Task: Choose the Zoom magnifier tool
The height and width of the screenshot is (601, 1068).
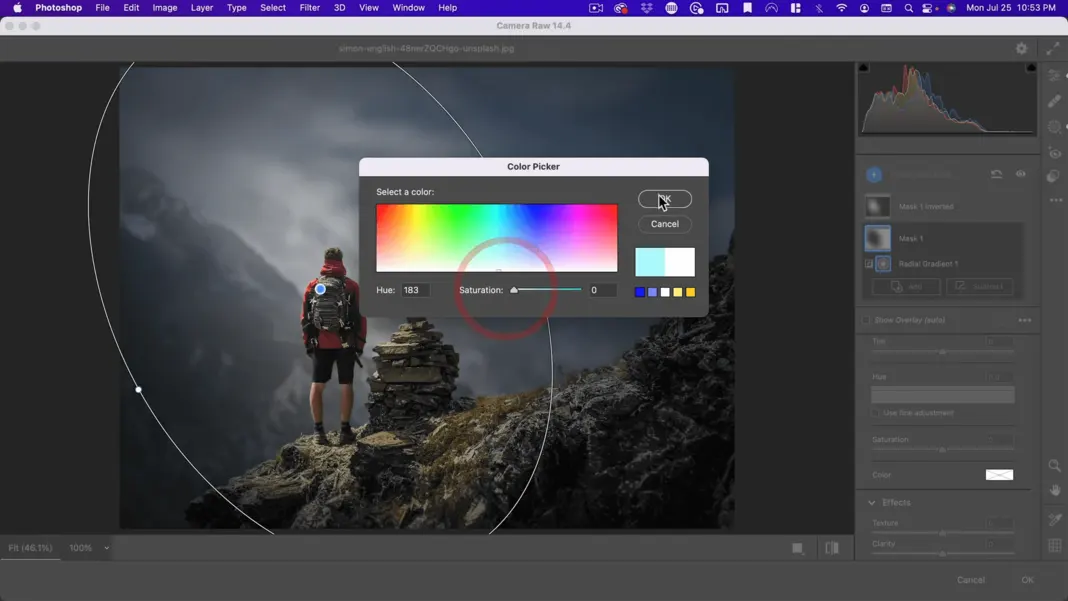Action: coord(1054,466)
